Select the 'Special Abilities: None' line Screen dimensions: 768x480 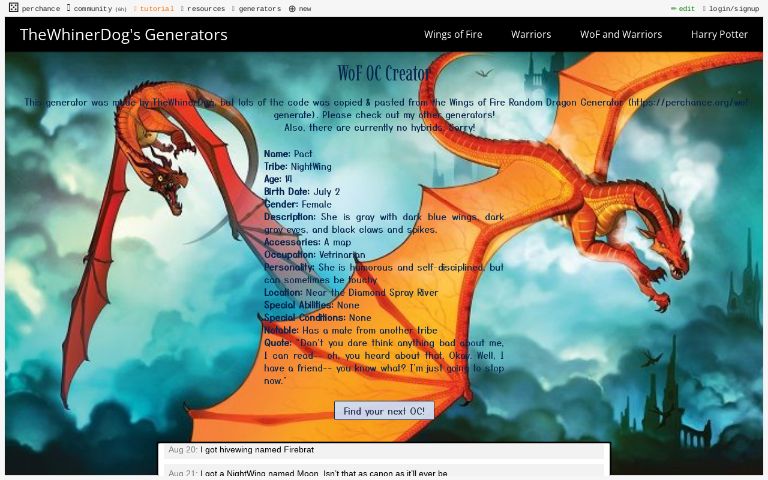pos(312,305)
